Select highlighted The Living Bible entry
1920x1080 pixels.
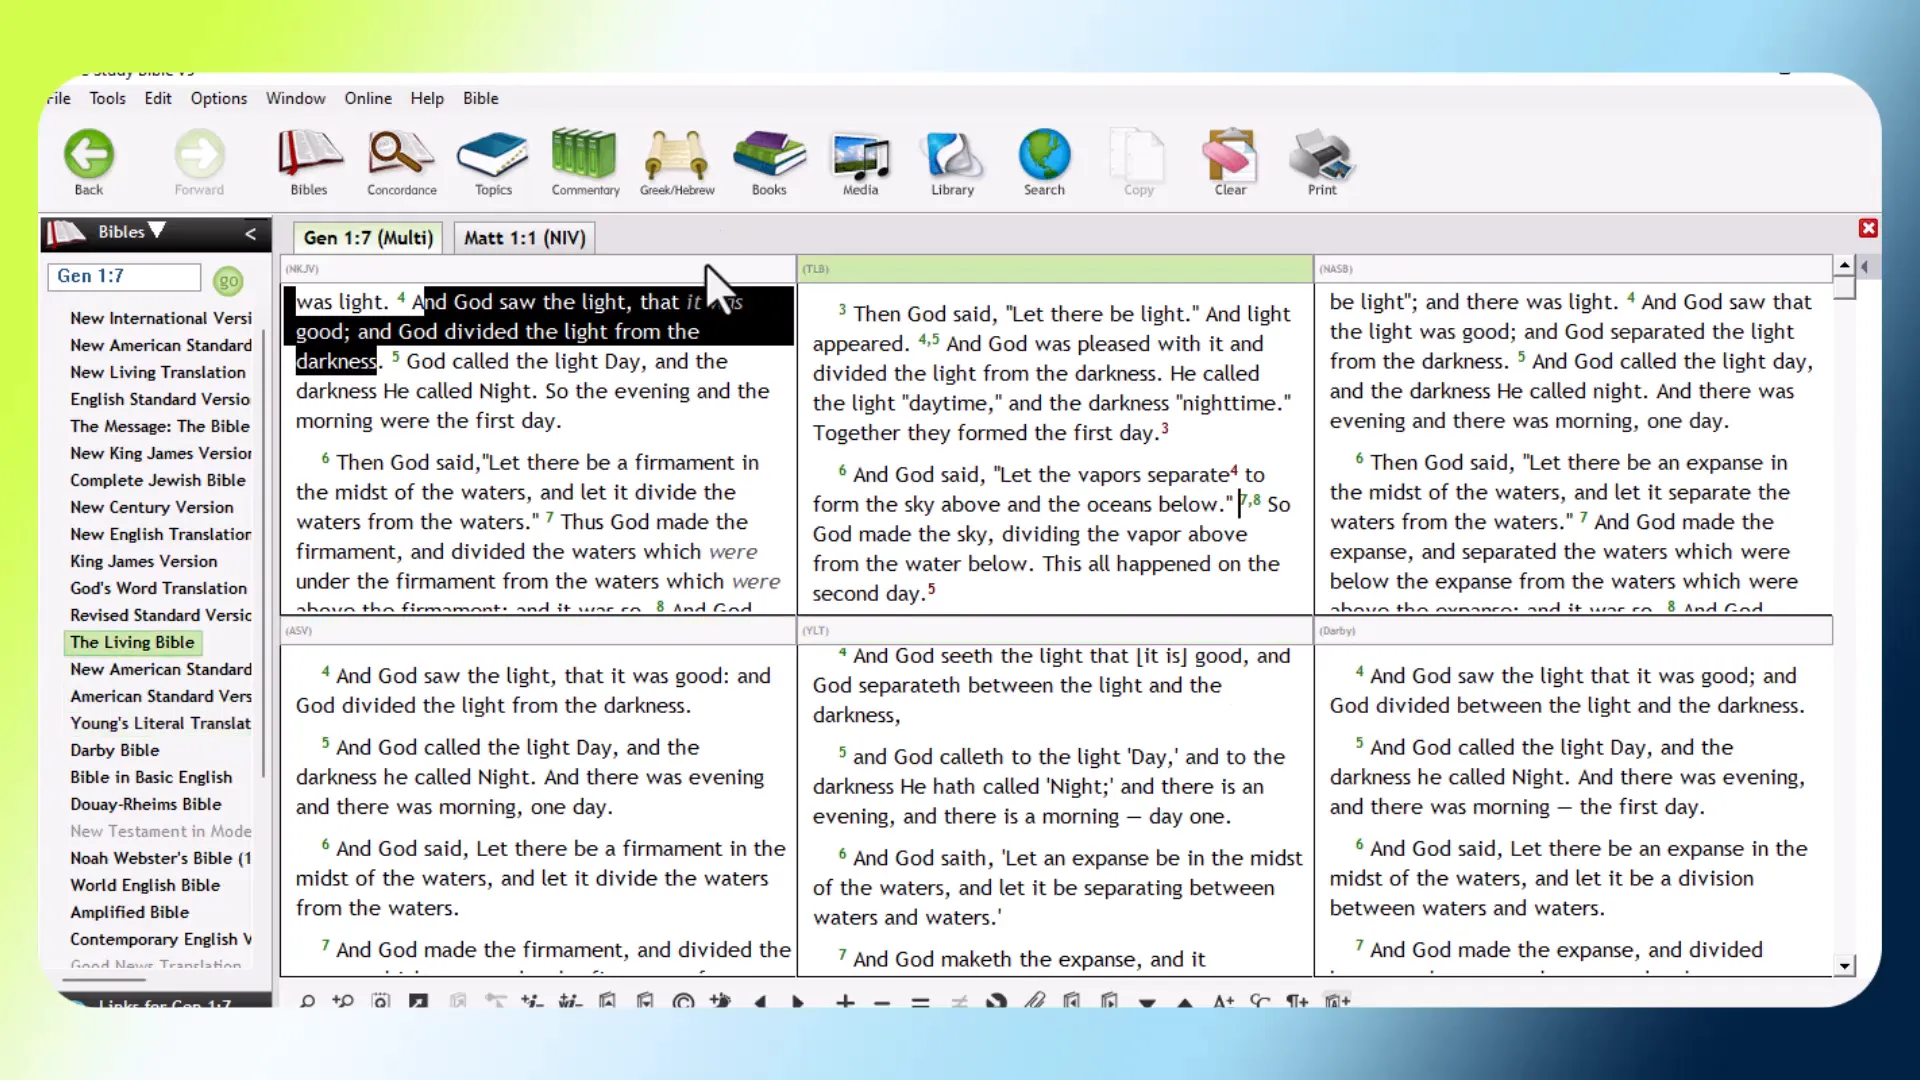tap(132, 642)
